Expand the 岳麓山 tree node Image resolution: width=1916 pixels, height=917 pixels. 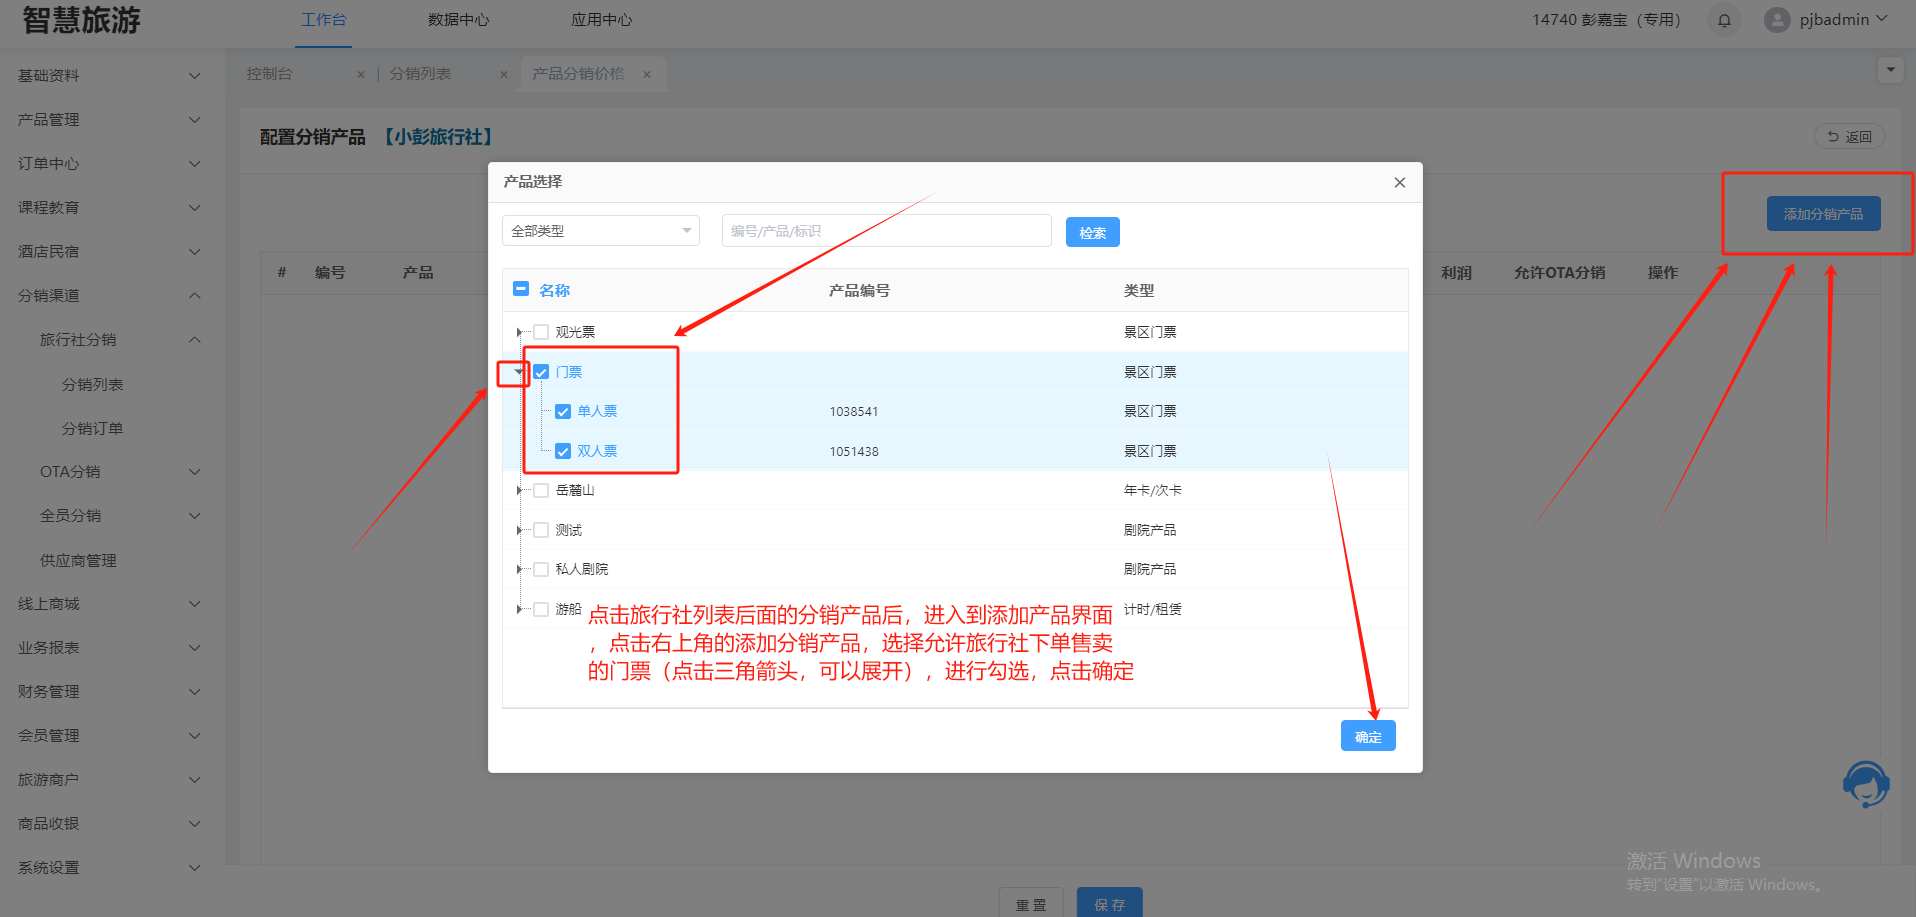click(x=518, y=490)
